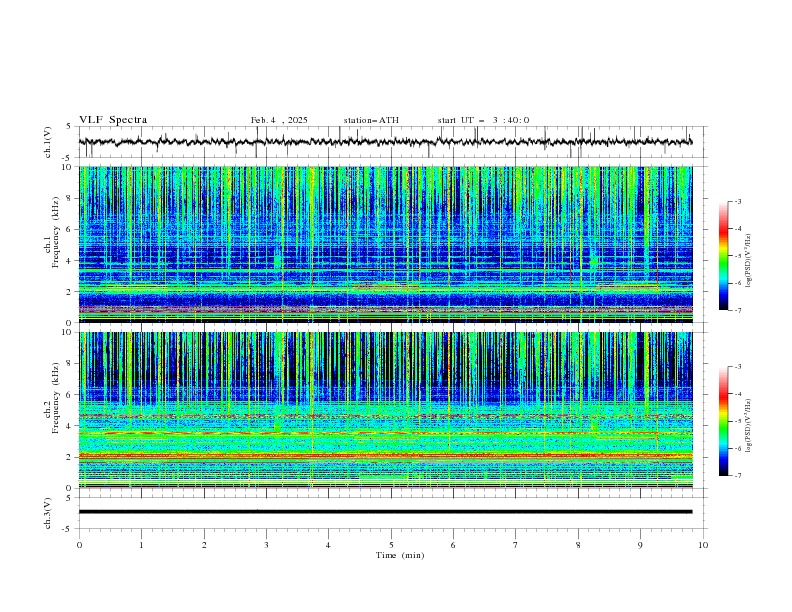Click the 'VLF Spectra' title text
Viewport: 792px width, 612px height.
(x=113, y=120)
